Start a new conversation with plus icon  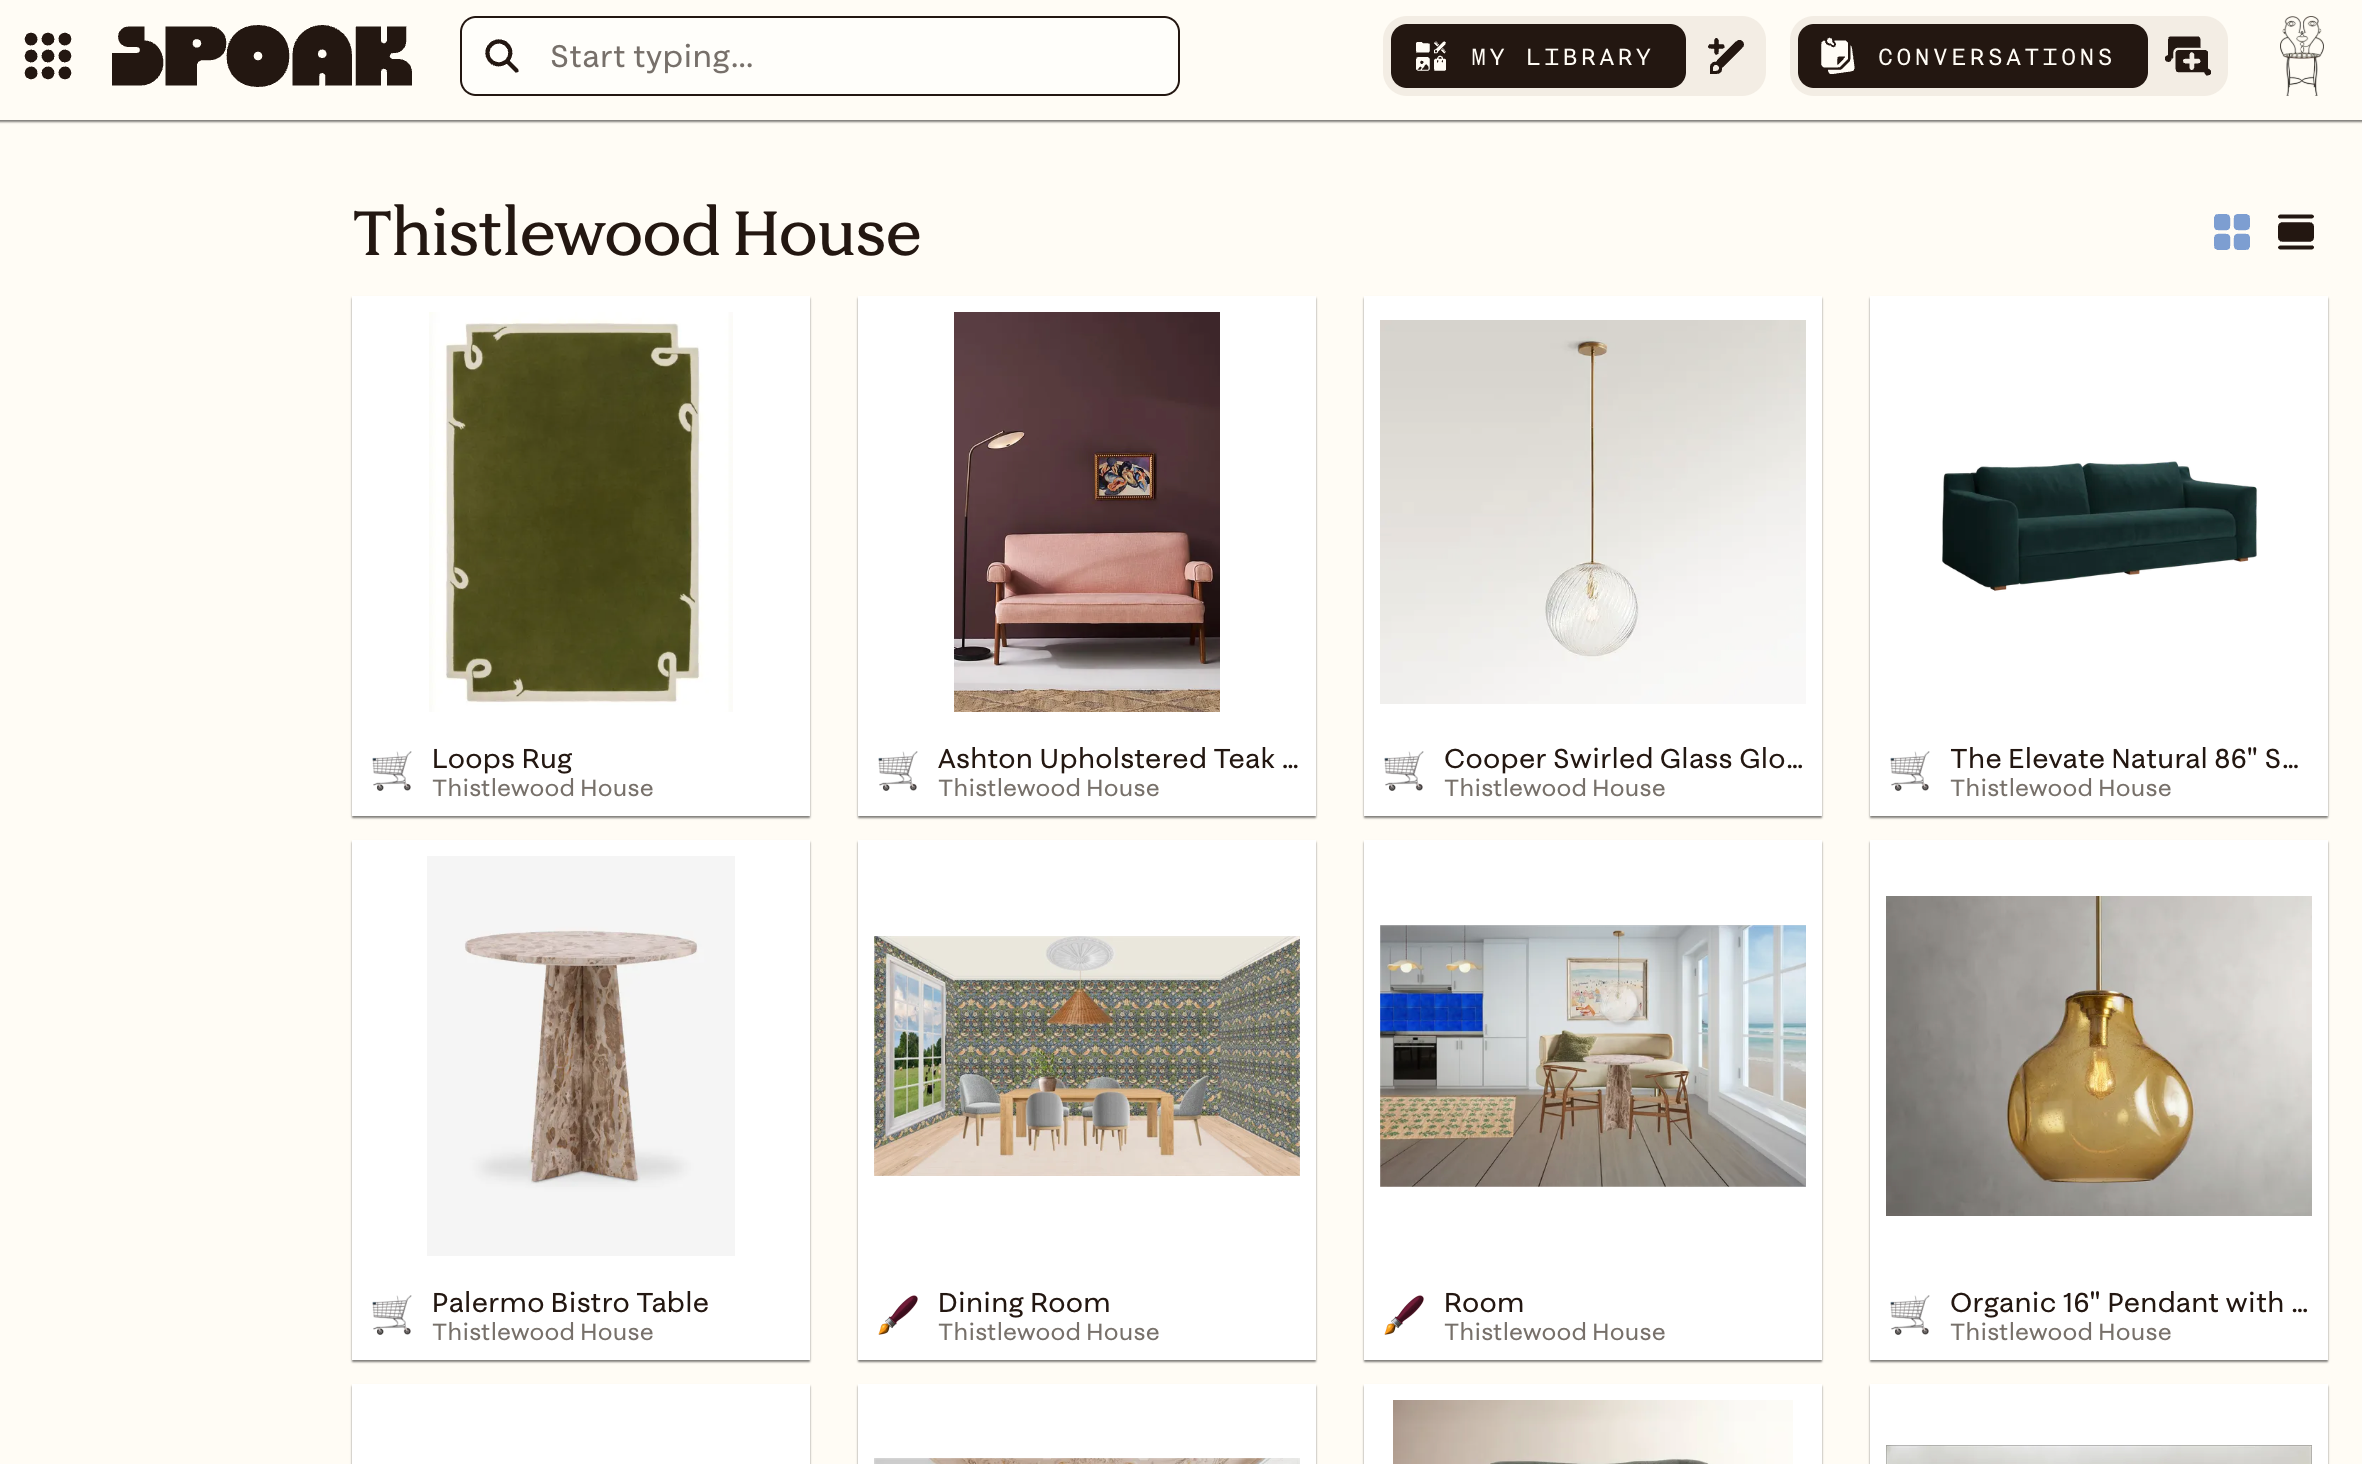point(2188,56)
